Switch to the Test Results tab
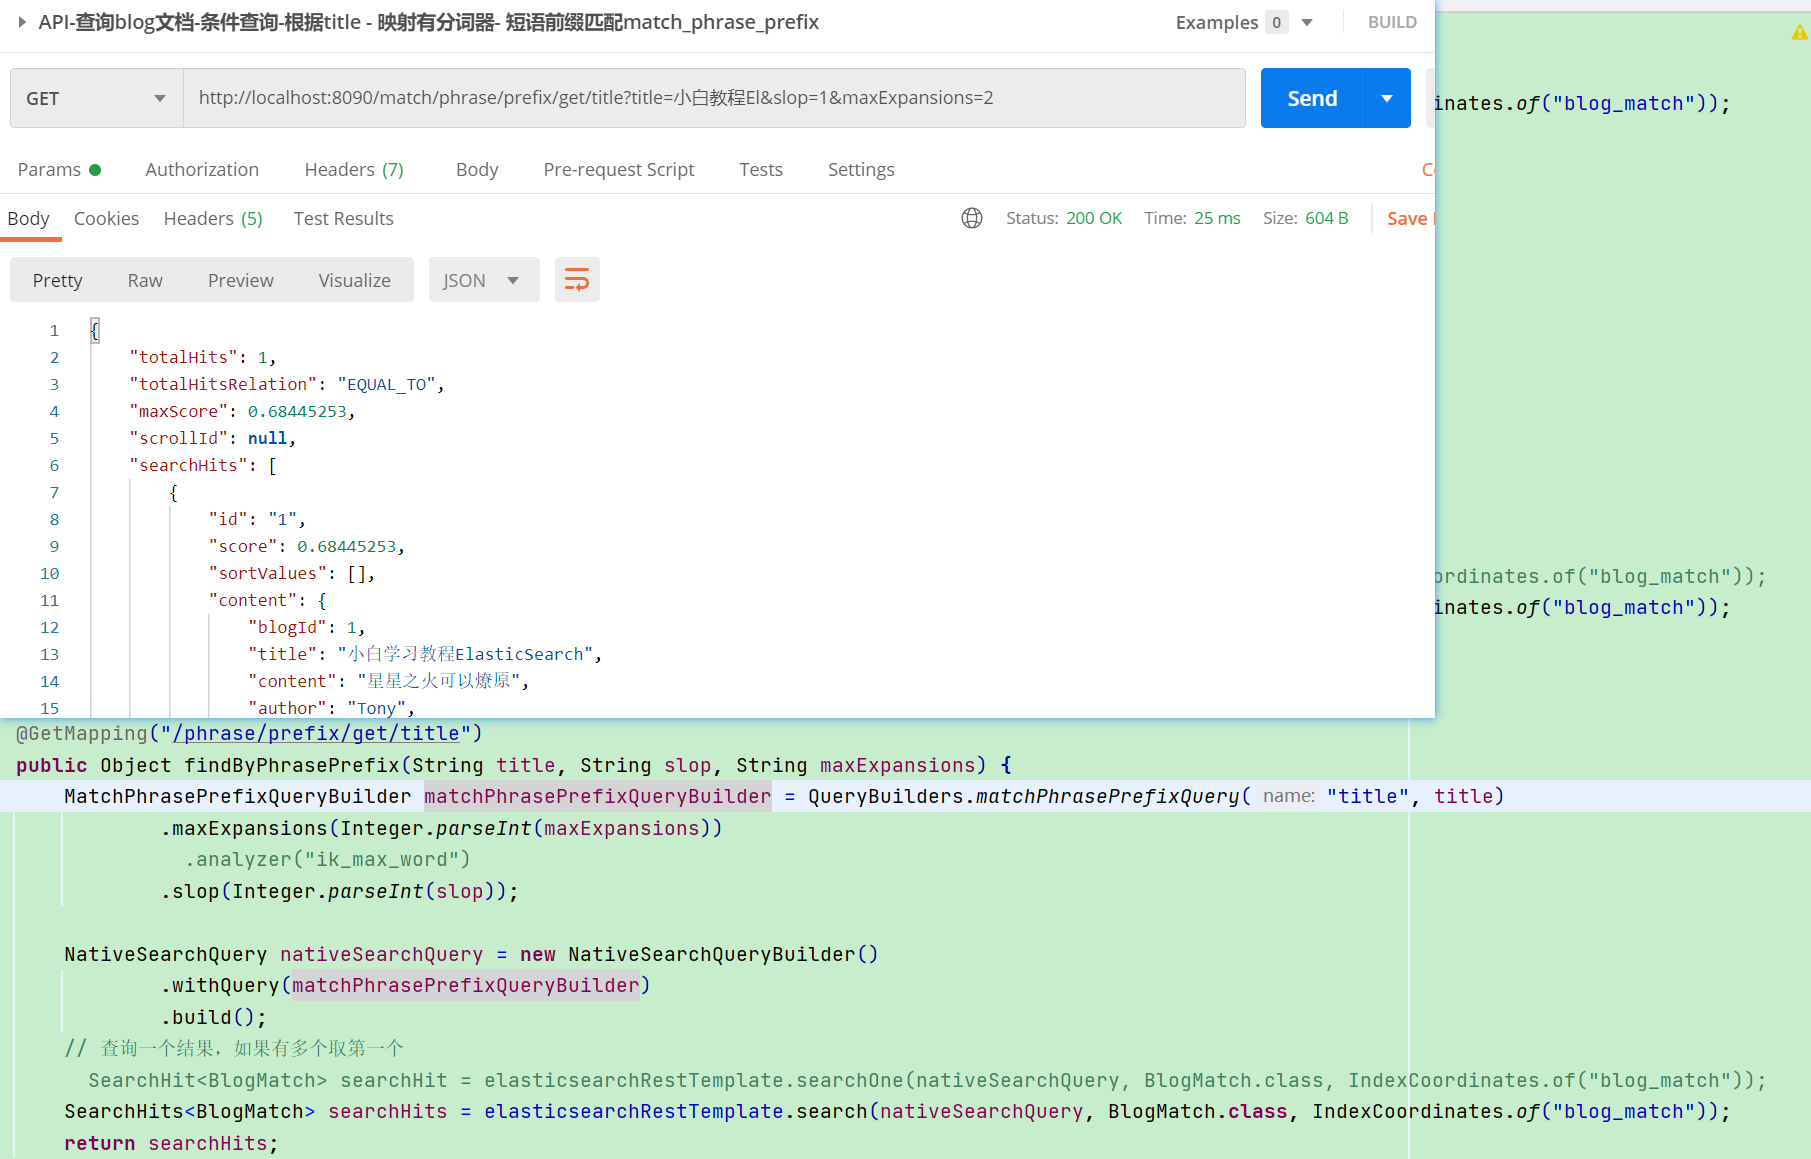 (343, 218)
